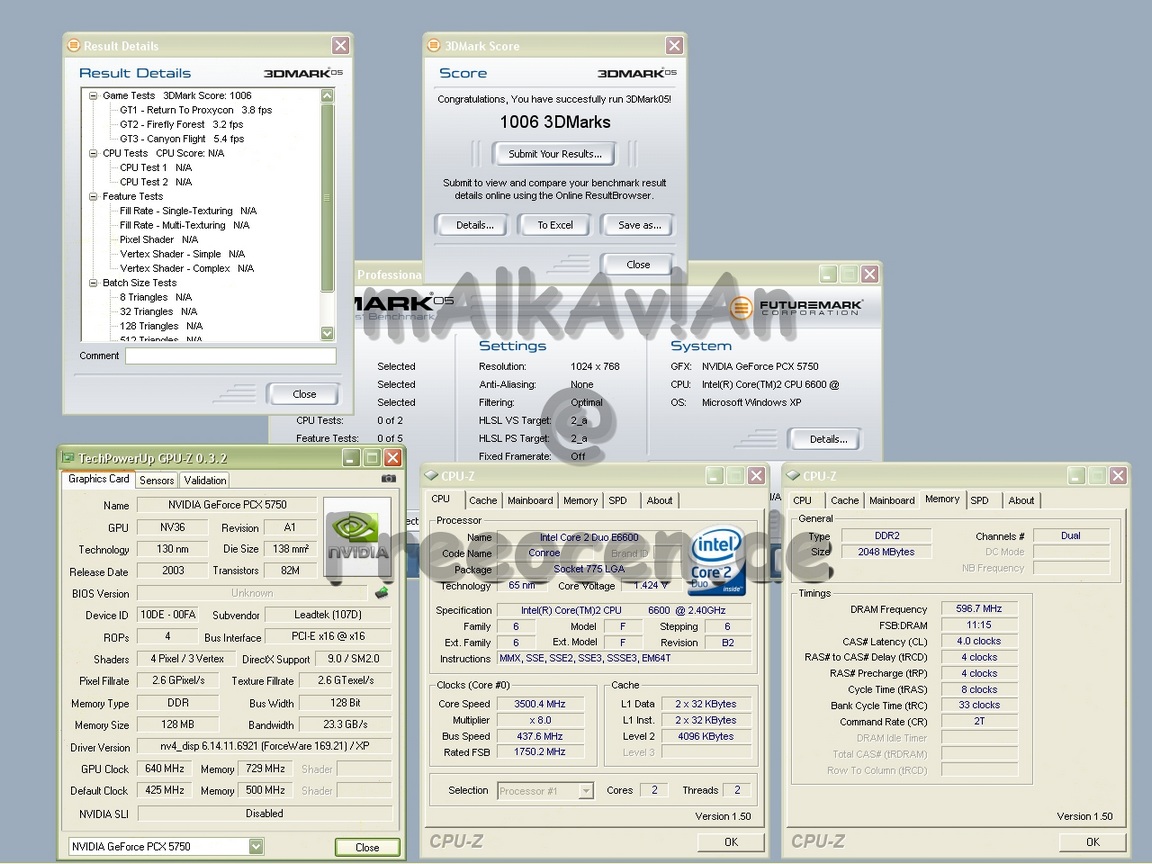The image size is (1152, 864).
Task: Select the CPU Test 1 row
Action: (156, 168)
